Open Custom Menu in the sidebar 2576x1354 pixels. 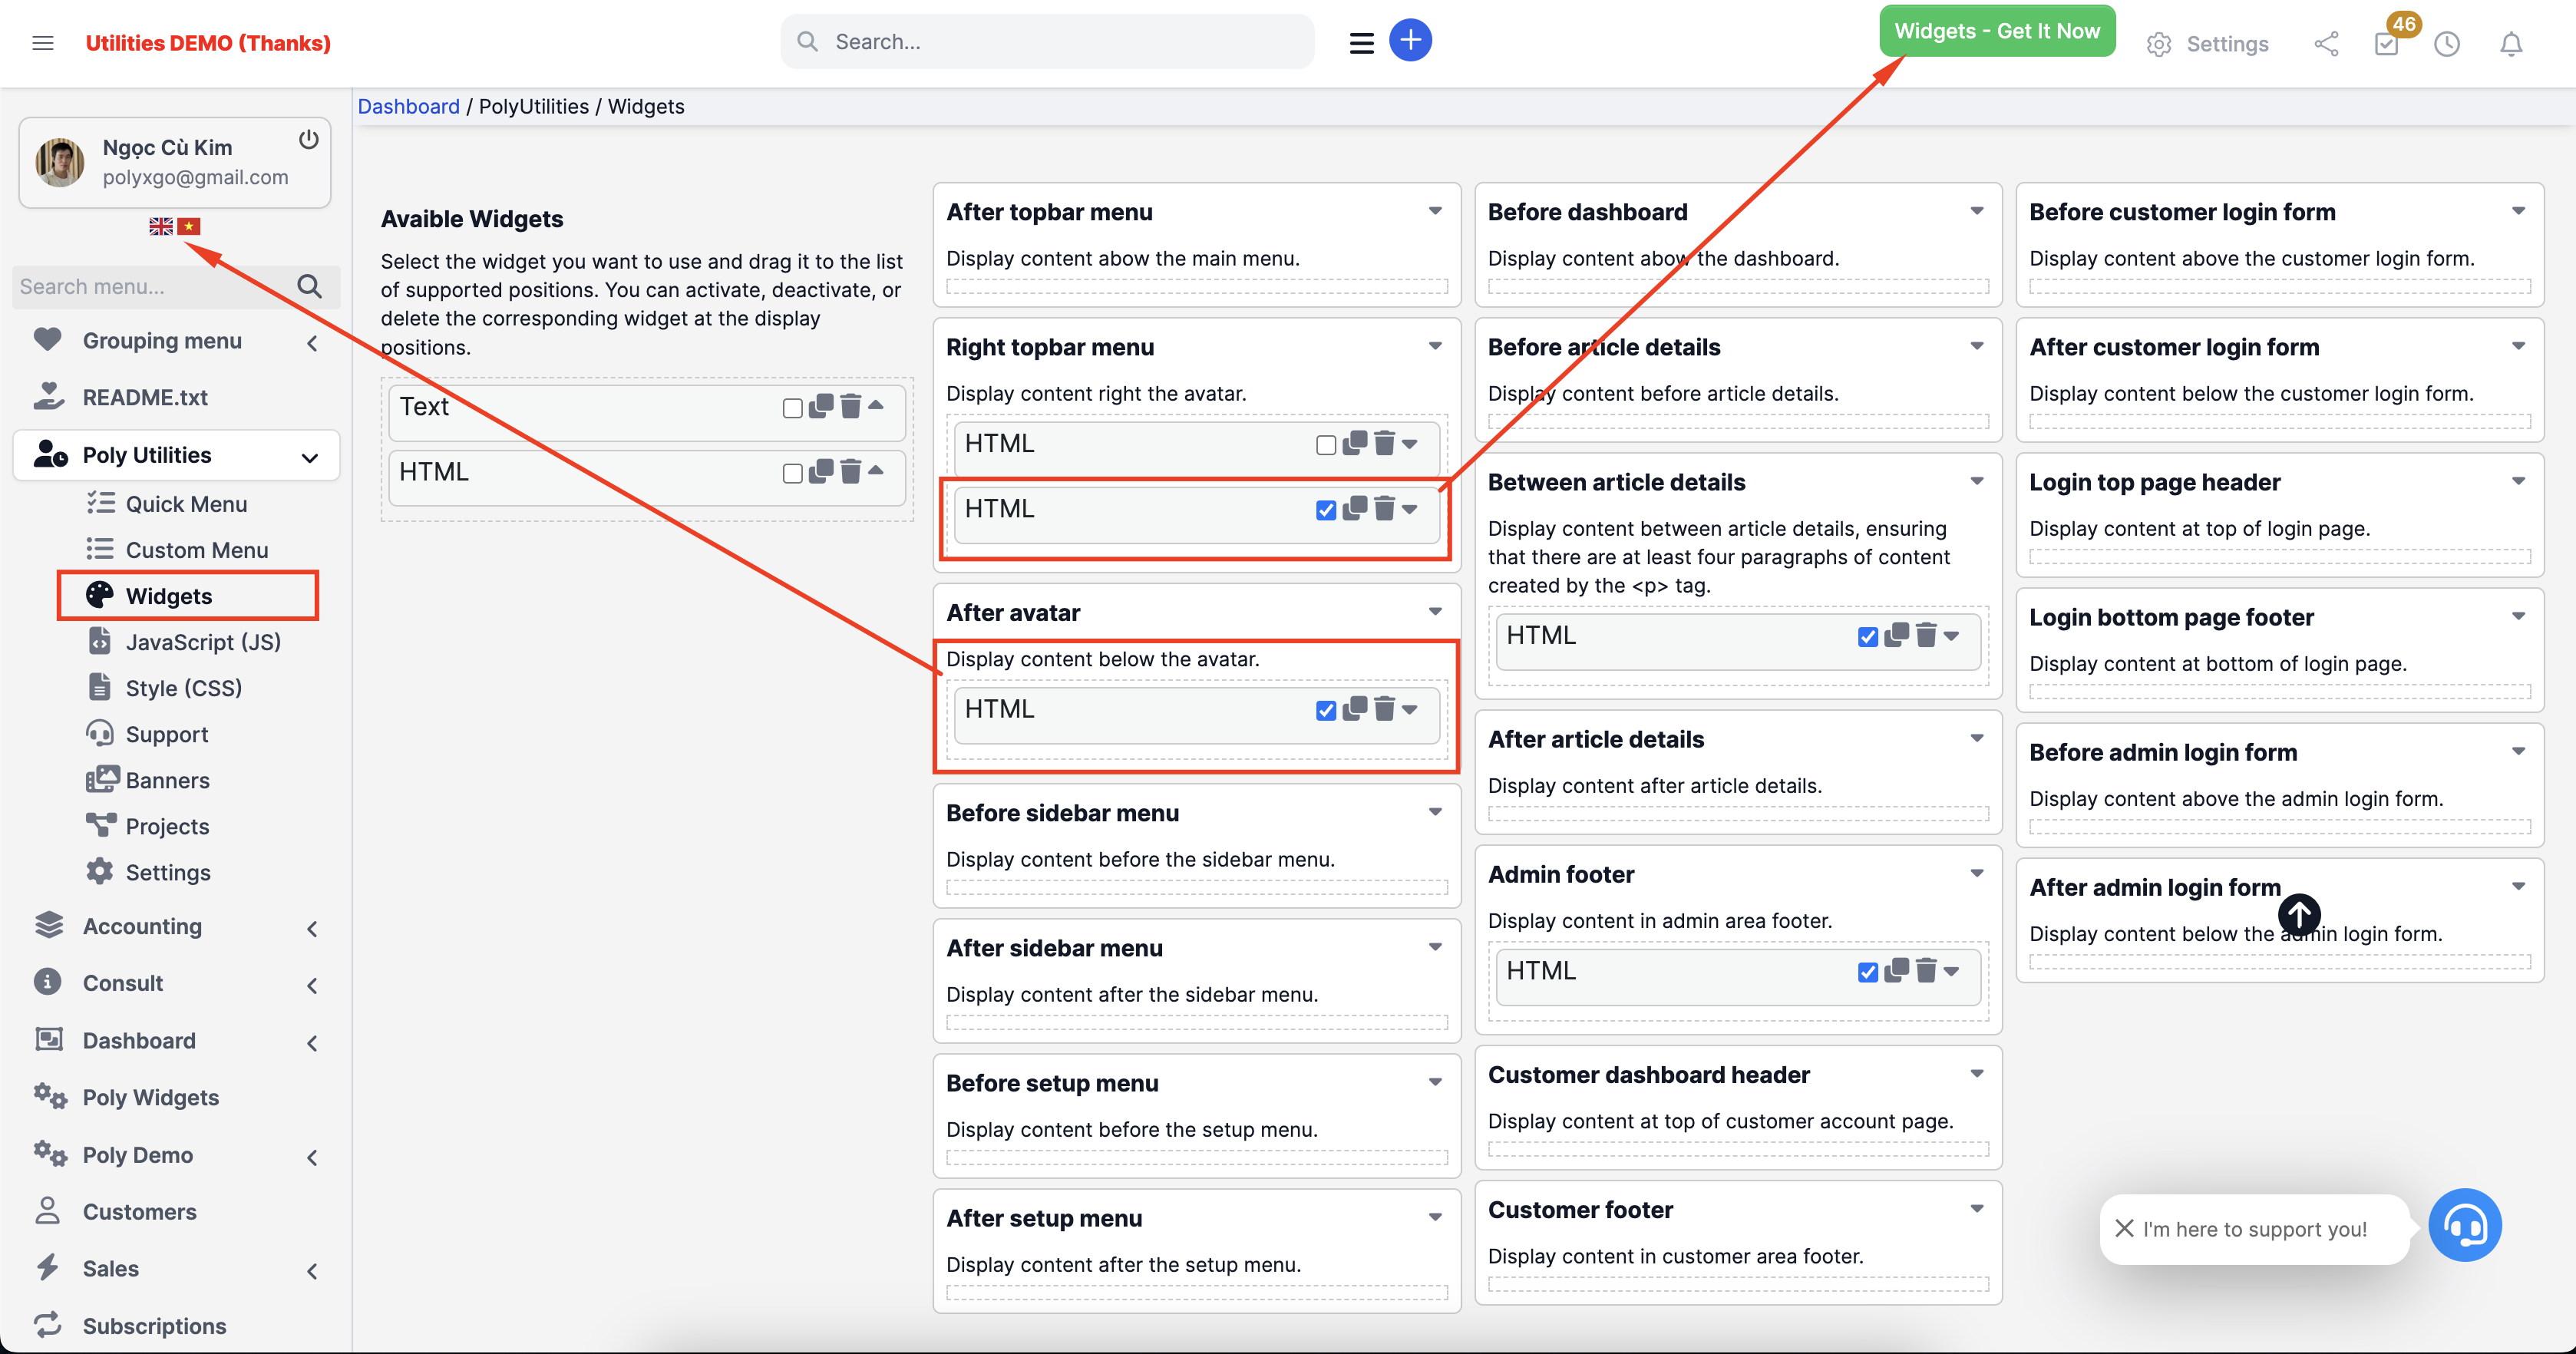pos(197,549)
